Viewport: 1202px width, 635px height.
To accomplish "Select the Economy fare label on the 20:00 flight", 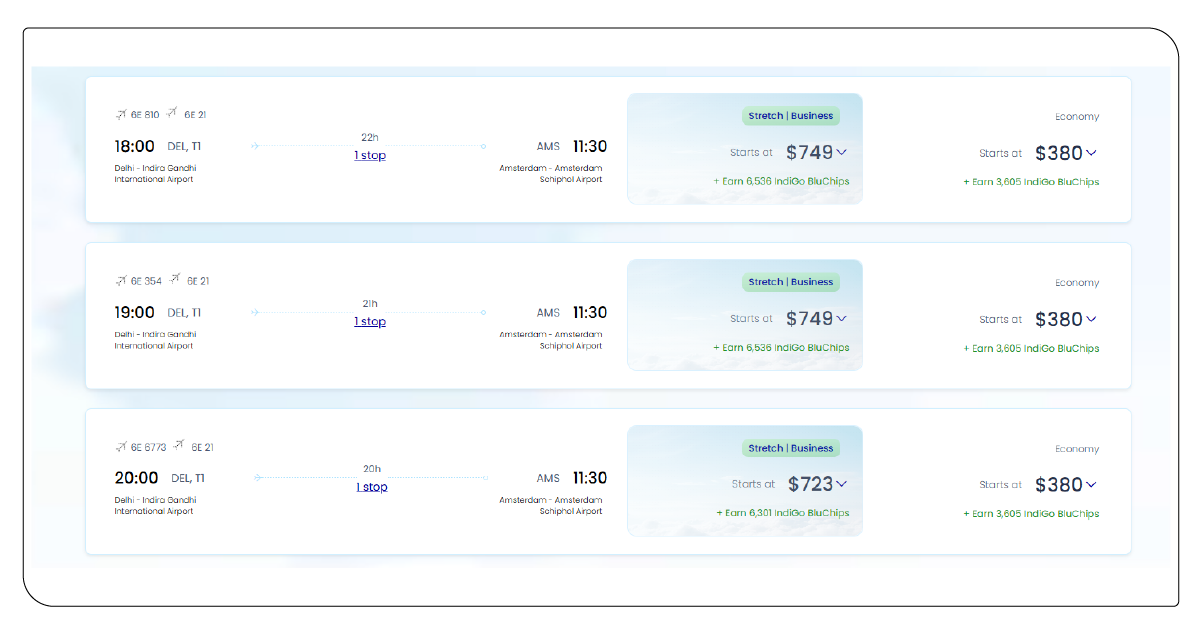I will 1077,448.
